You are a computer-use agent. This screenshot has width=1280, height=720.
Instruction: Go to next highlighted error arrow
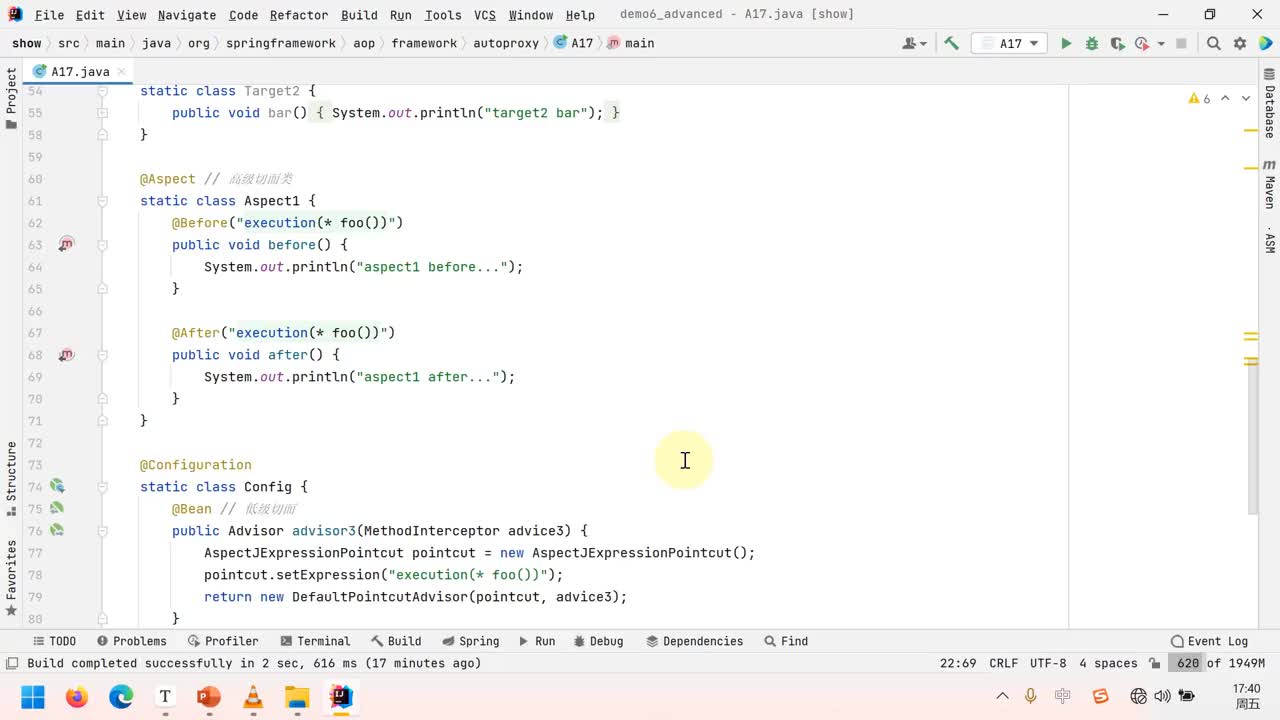pyautogui.click(x=1245, y=98)
